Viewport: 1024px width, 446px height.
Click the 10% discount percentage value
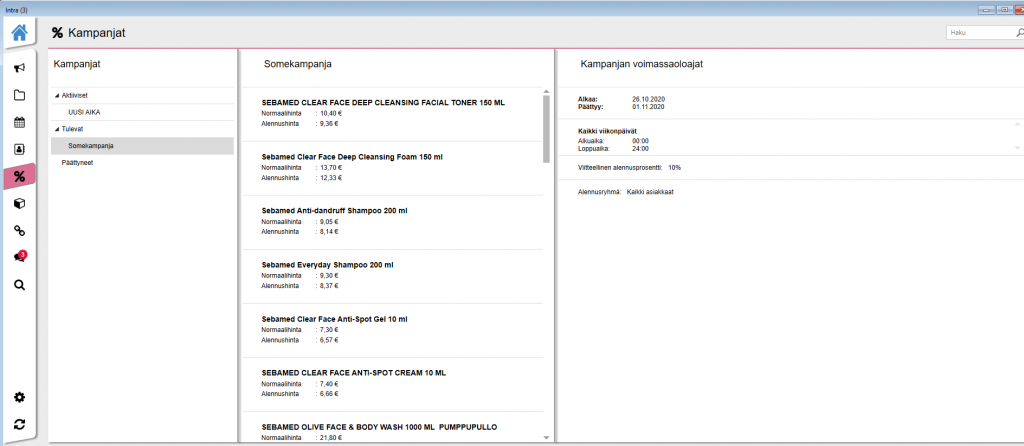(675, 167)
